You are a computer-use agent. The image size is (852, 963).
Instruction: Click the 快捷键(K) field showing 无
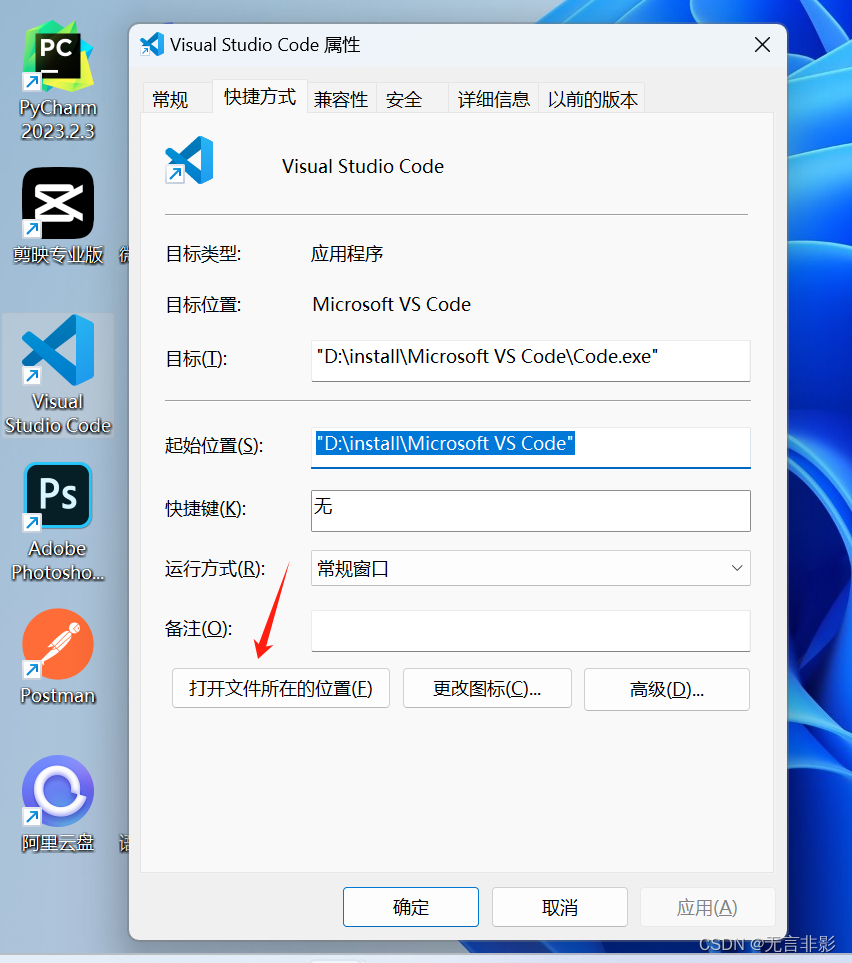coord(531,510)
